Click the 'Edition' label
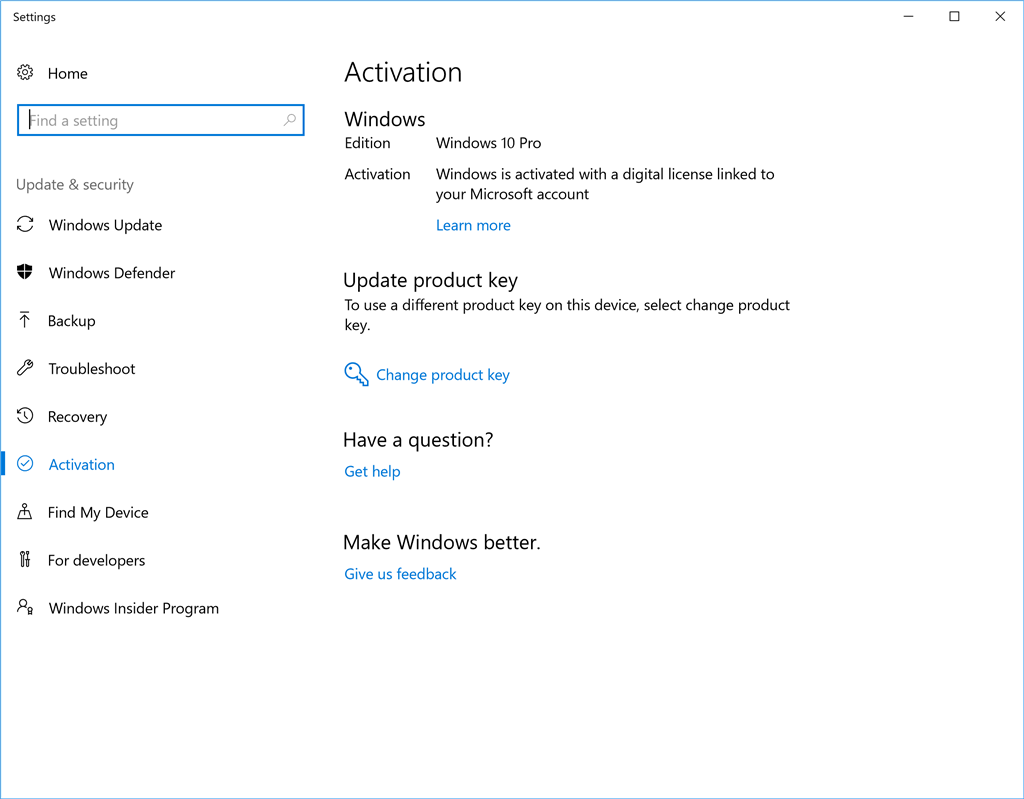 368,143
